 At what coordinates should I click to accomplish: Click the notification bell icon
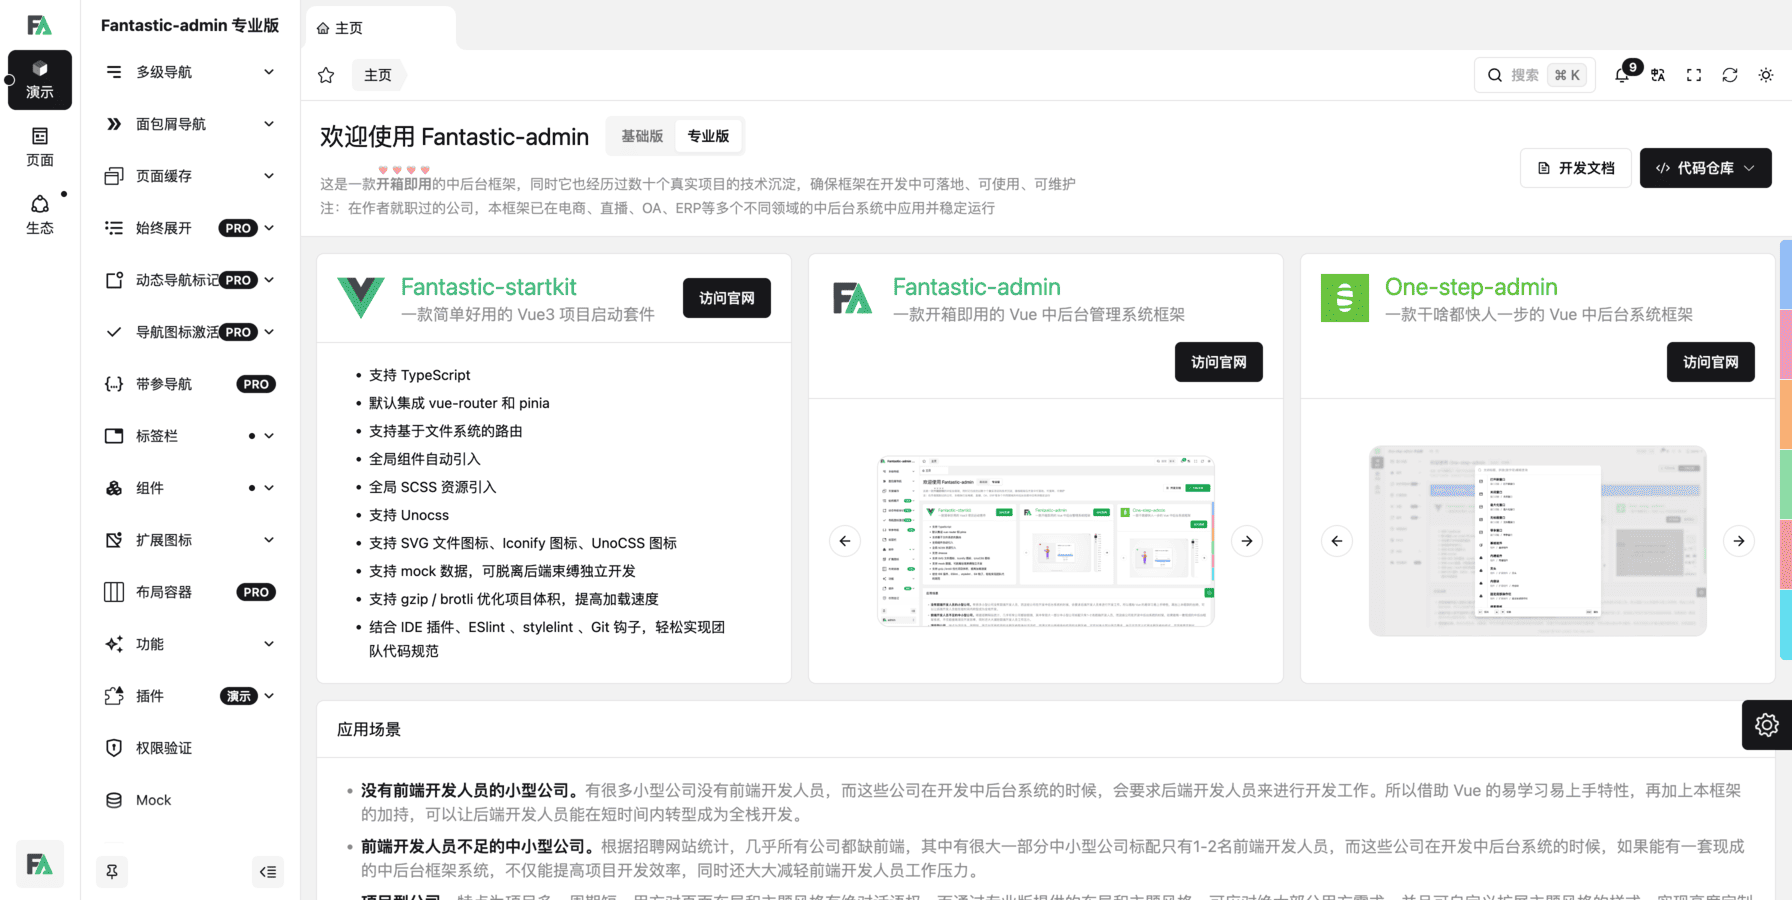[x=1622, y=75]
